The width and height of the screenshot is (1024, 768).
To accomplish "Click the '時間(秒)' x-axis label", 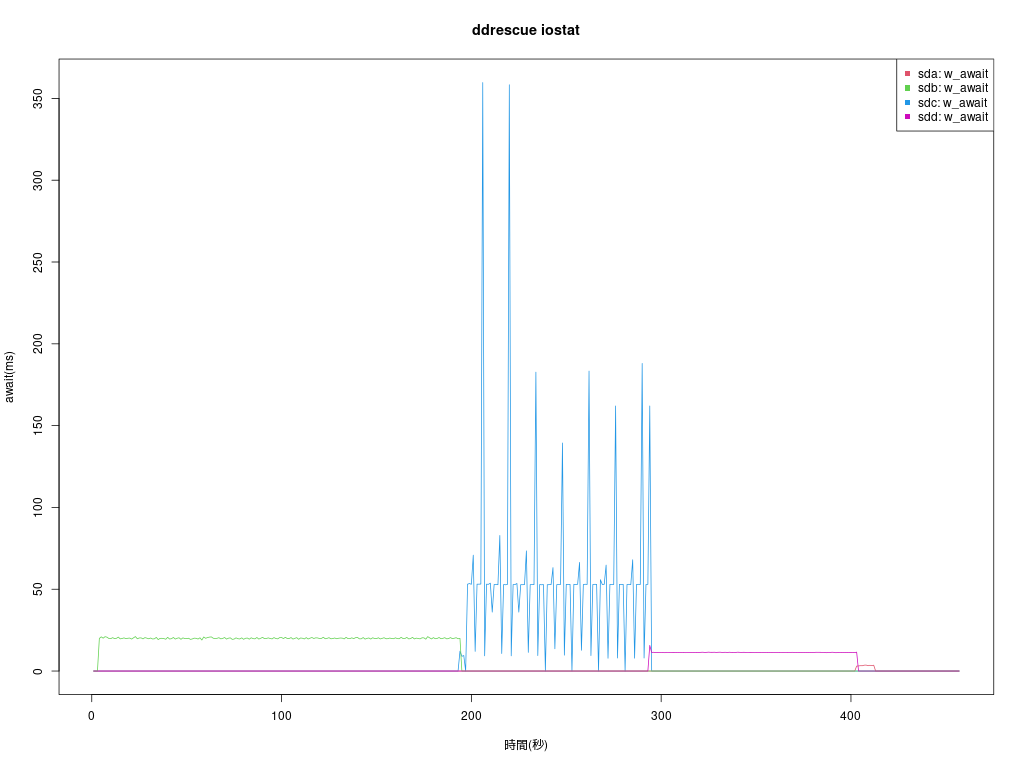I will coord(526,745).
